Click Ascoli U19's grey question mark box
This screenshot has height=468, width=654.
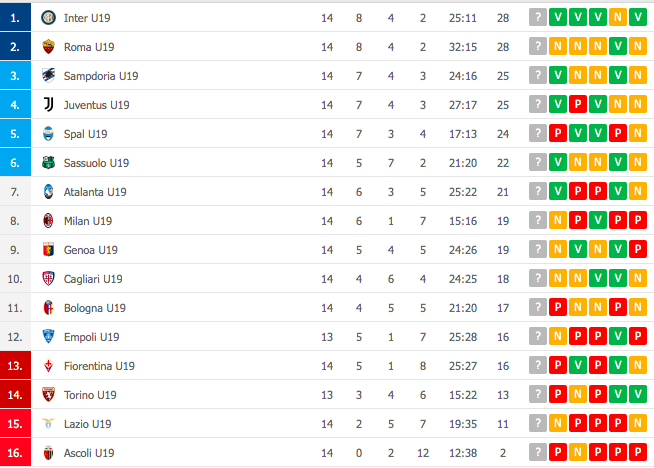click(x=538, y=453)
